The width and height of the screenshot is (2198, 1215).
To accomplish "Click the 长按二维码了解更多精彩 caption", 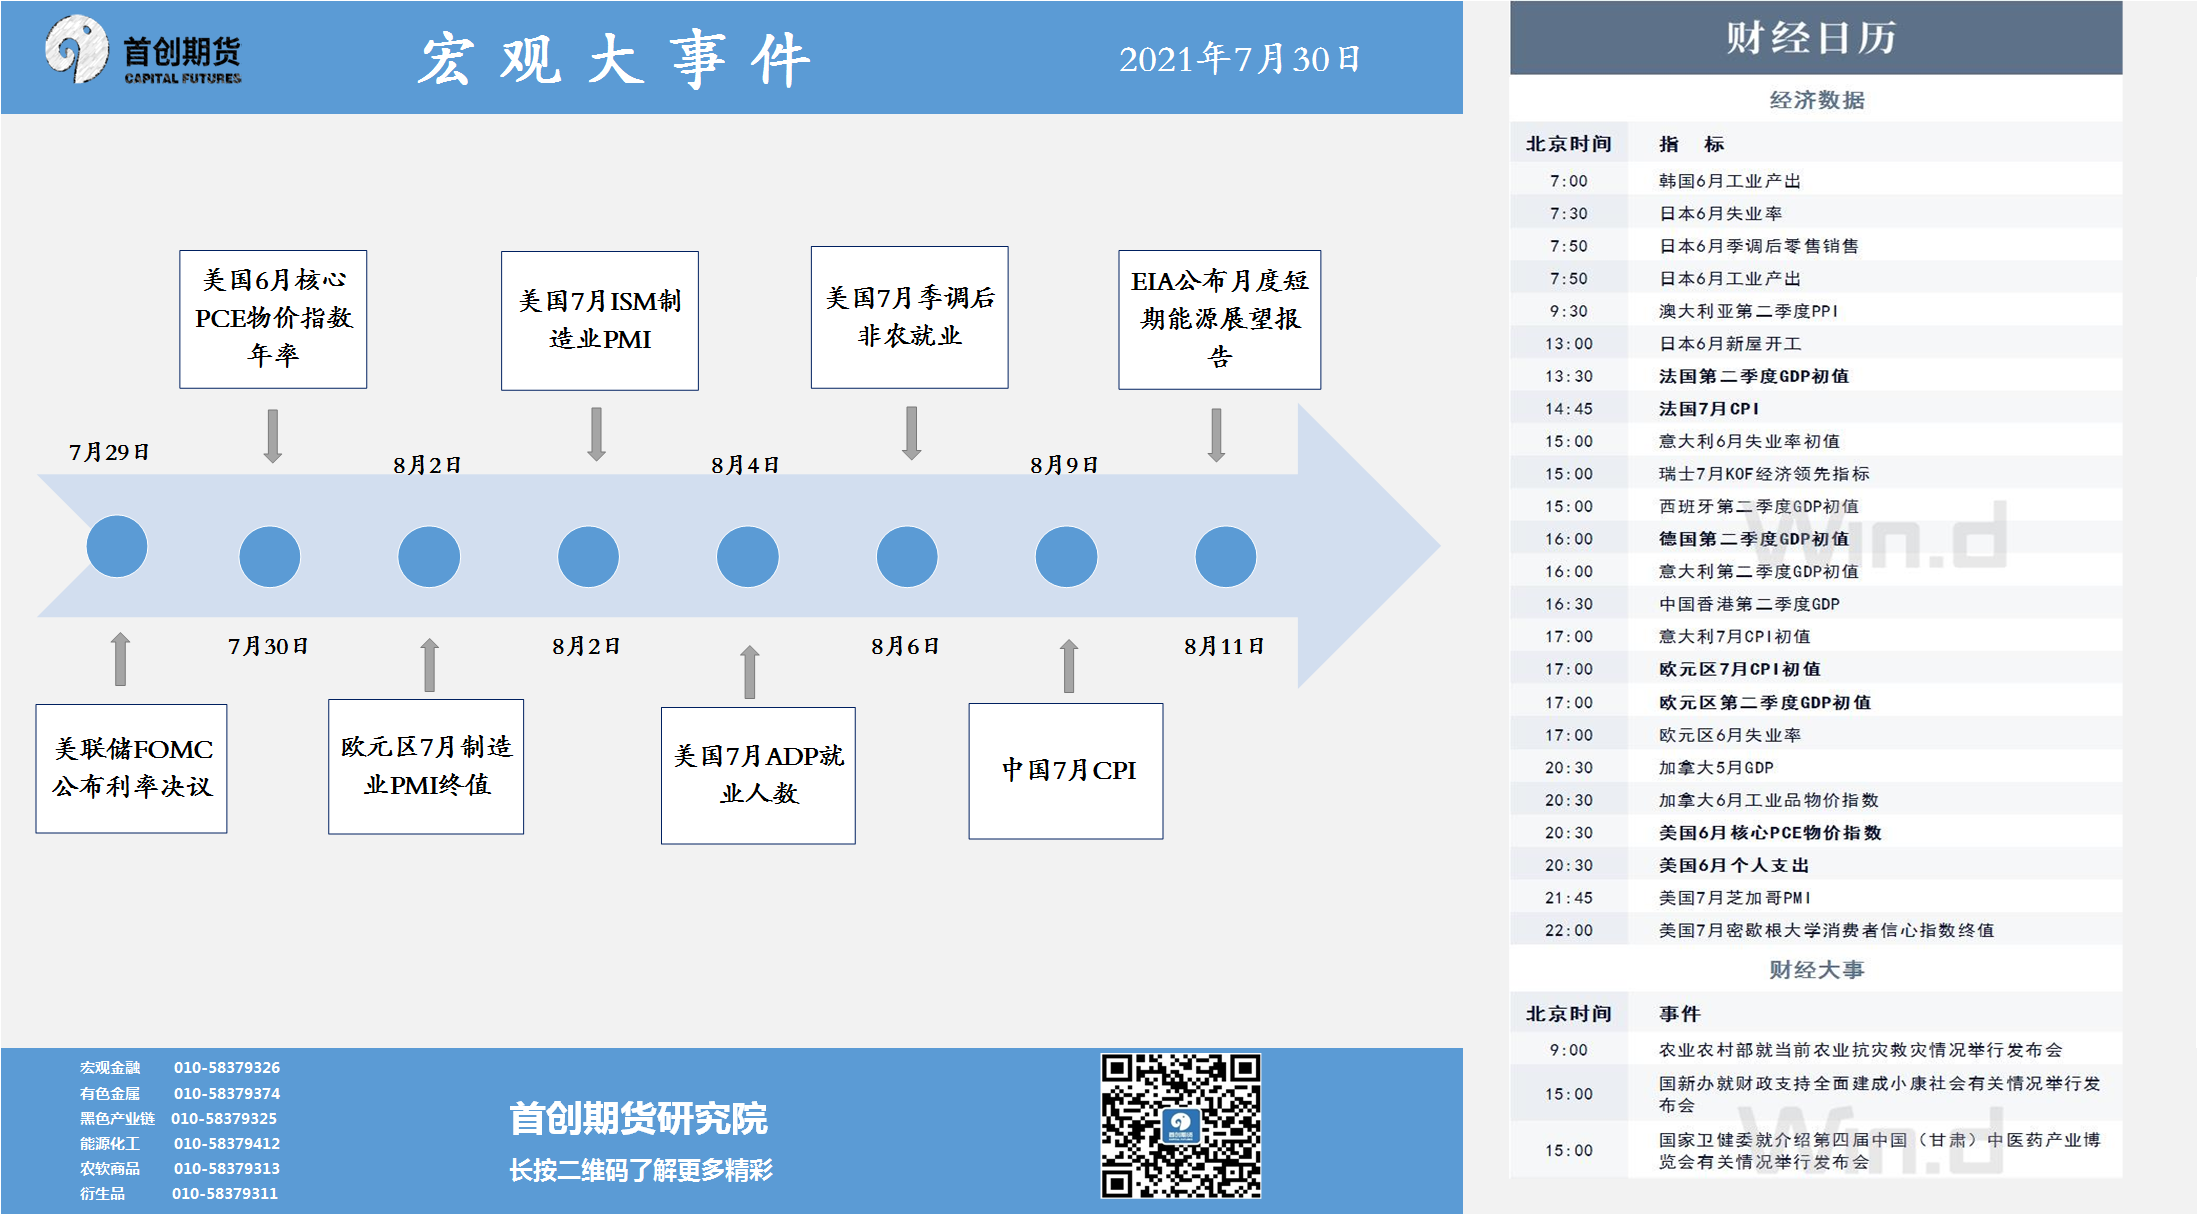I will pos(641,1170).
